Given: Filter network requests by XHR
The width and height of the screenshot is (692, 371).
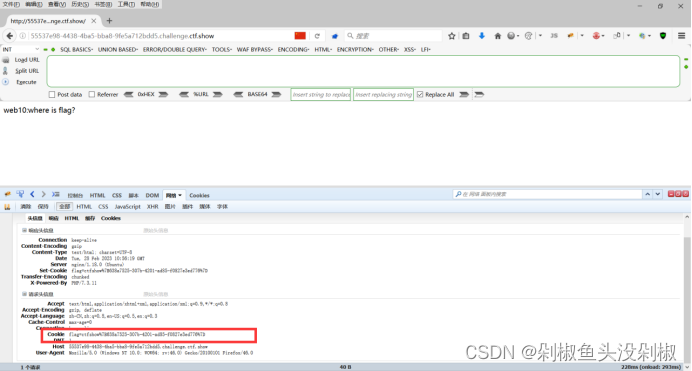Looking at the screenshot, I should (x=153, y=206).
